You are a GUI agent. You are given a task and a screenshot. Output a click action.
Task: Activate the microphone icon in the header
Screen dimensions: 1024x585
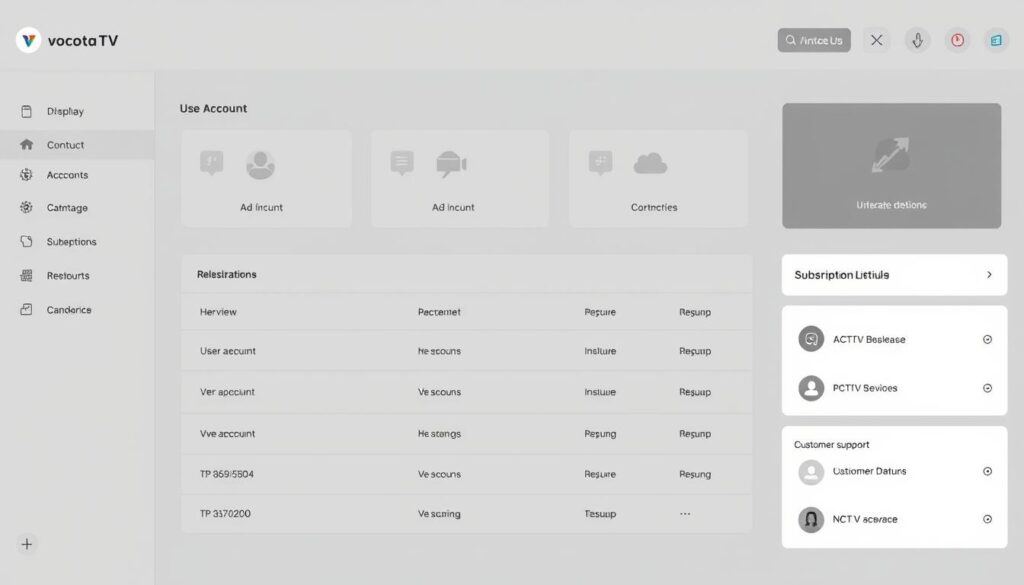[x=918, y=40]
